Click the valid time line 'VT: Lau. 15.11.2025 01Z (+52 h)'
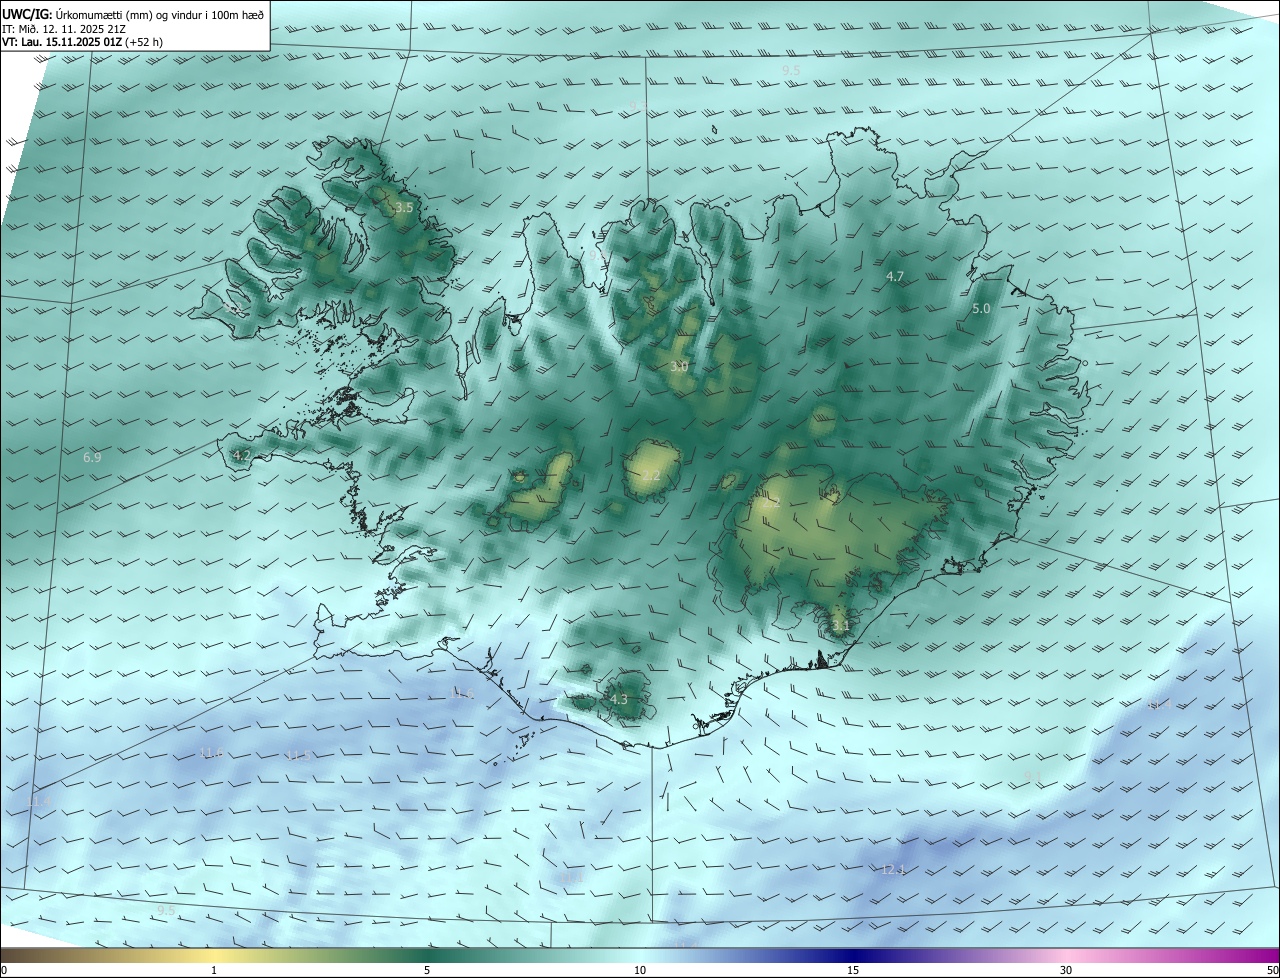Image resolution: width=1280 pixels, height=978 pixels. click(x=83, y=42)
